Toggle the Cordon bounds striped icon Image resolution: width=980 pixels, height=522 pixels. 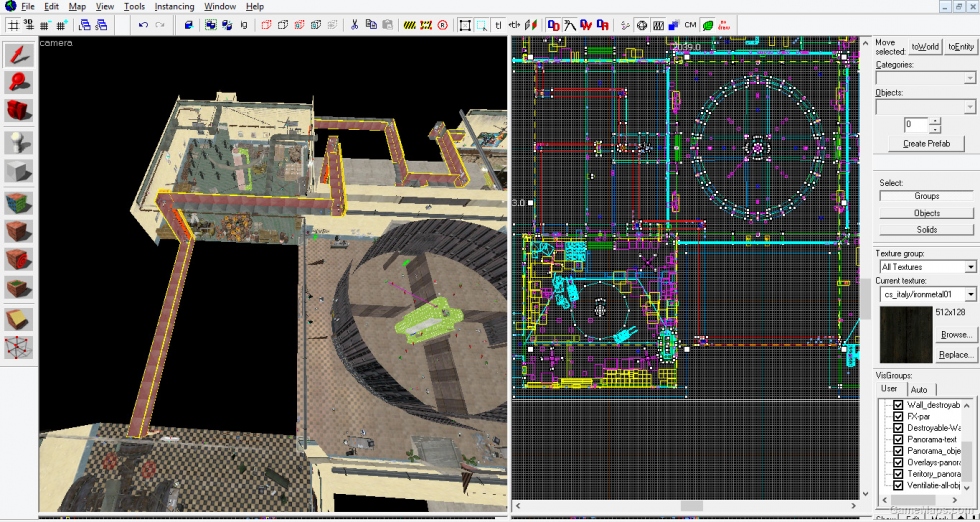[x=409, y=25]
